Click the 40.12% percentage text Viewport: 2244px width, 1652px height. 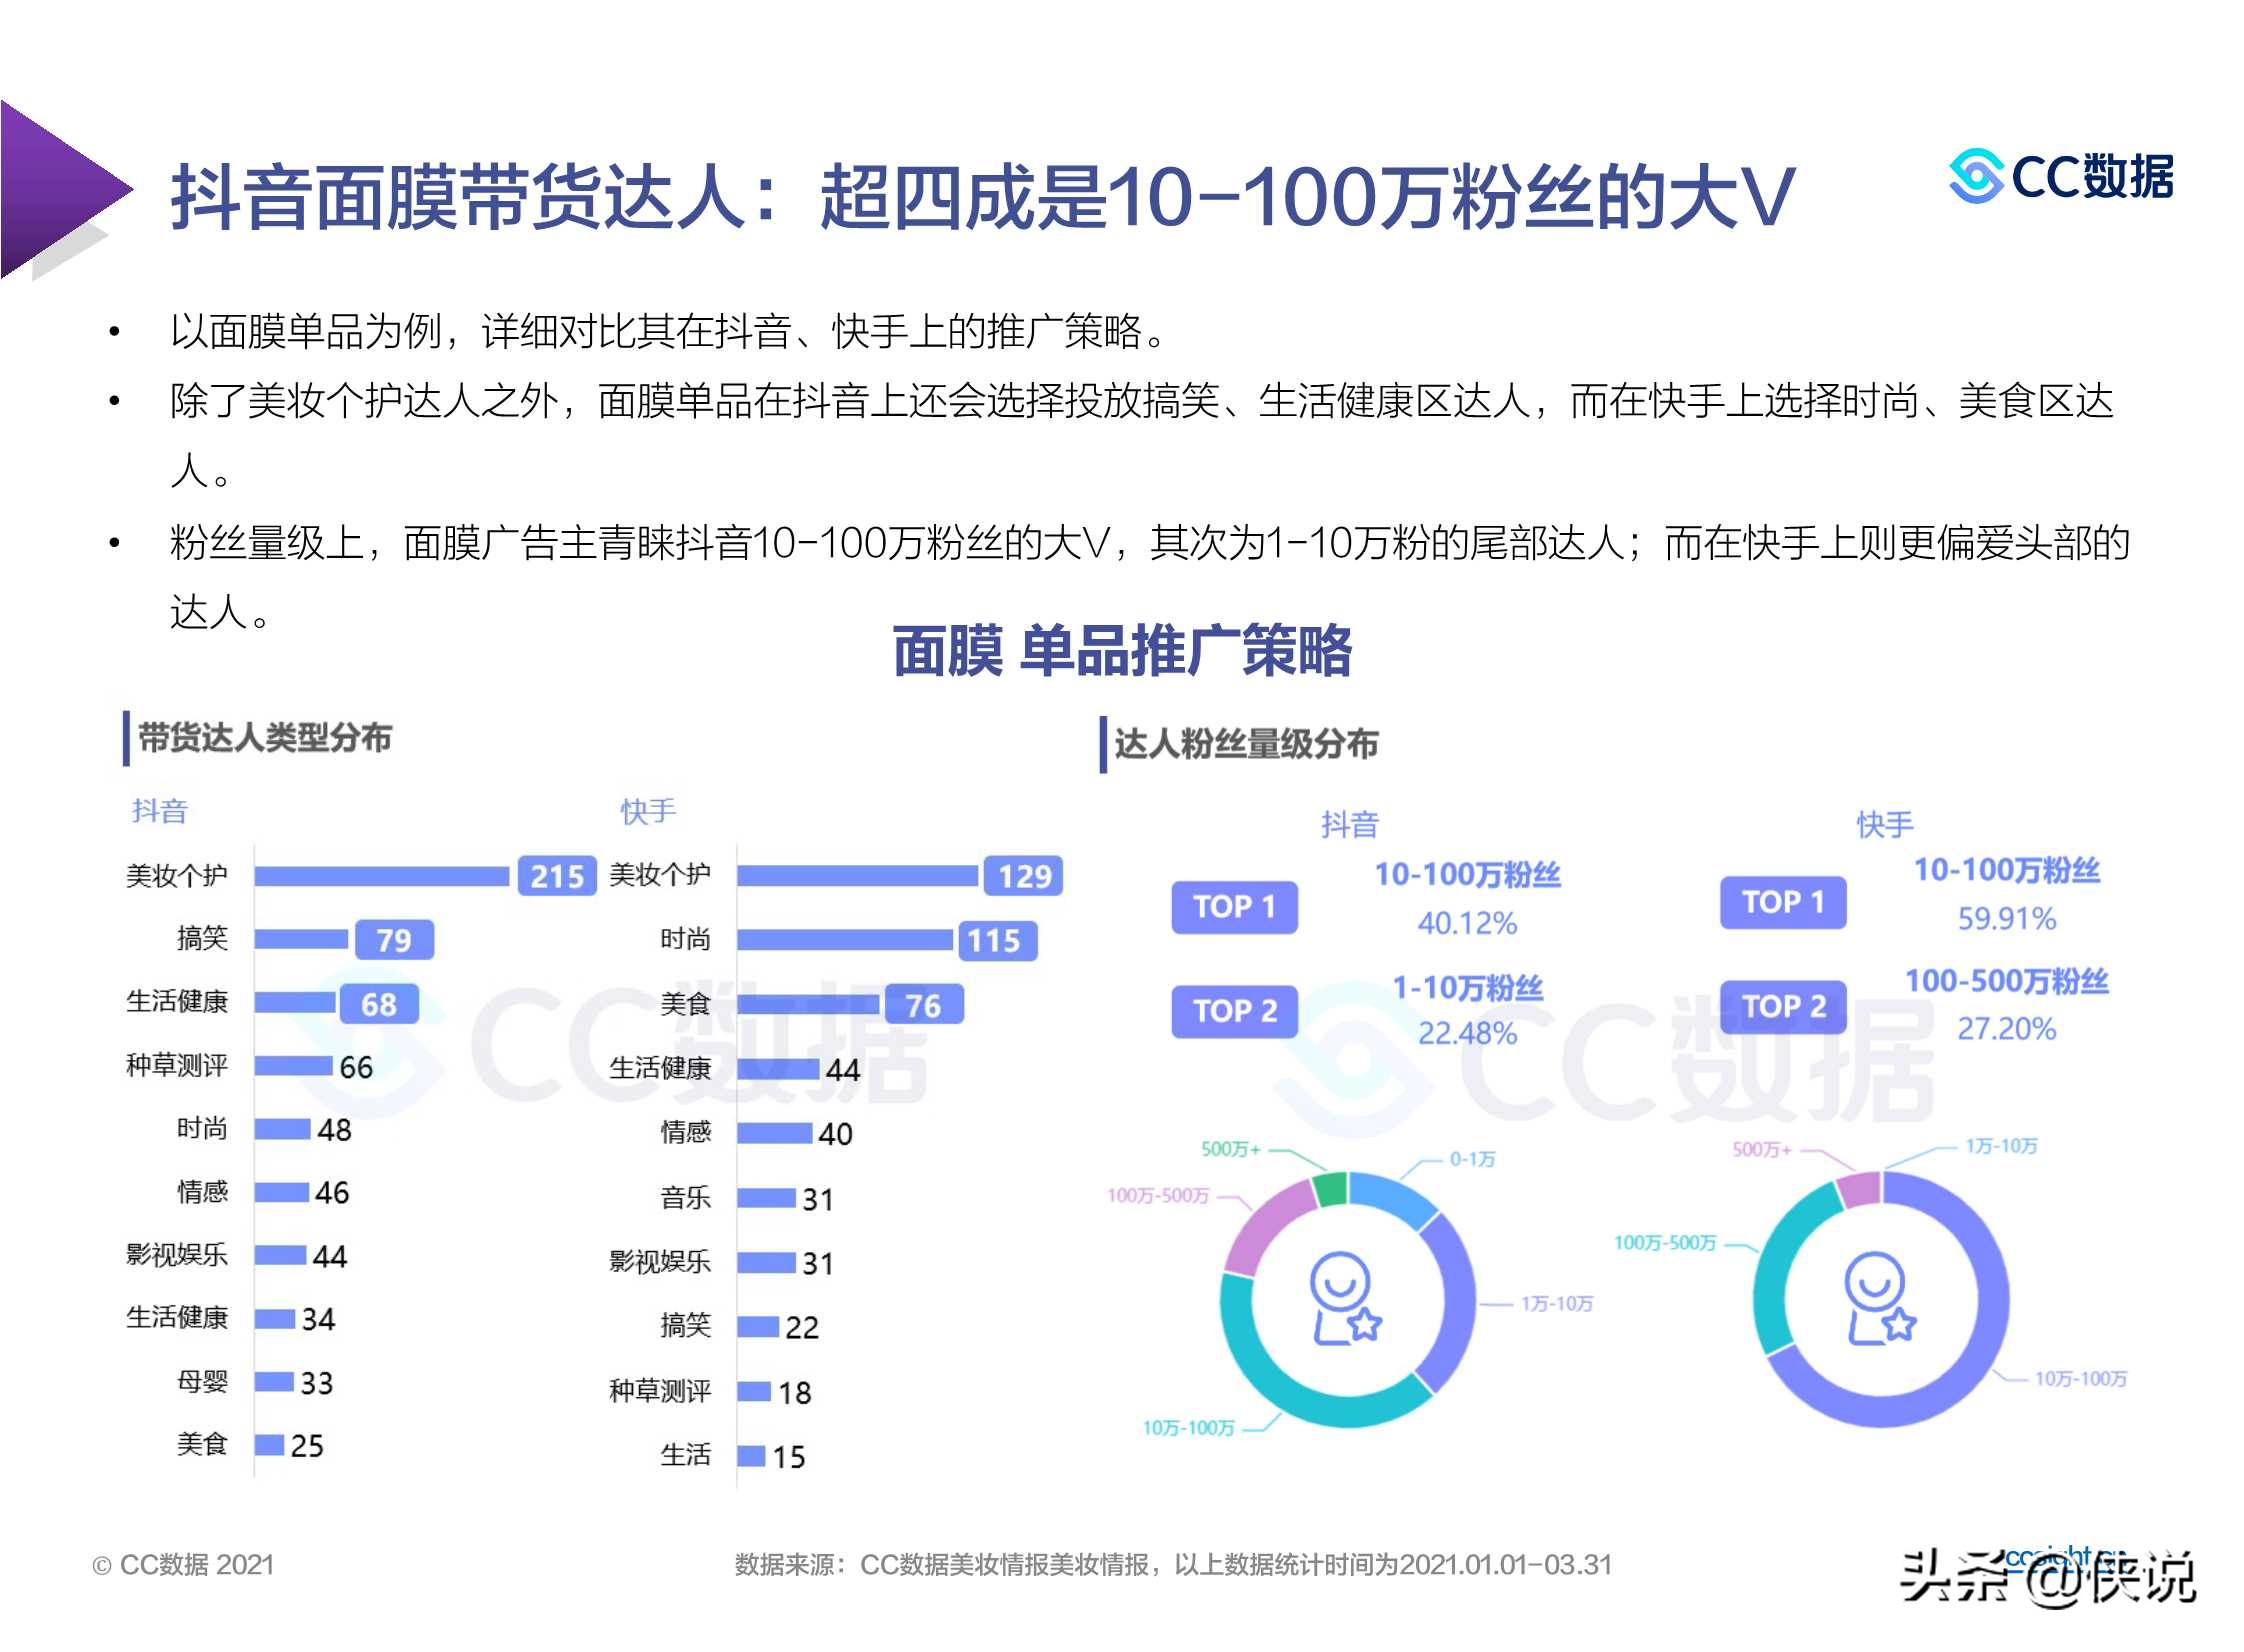1467,923
